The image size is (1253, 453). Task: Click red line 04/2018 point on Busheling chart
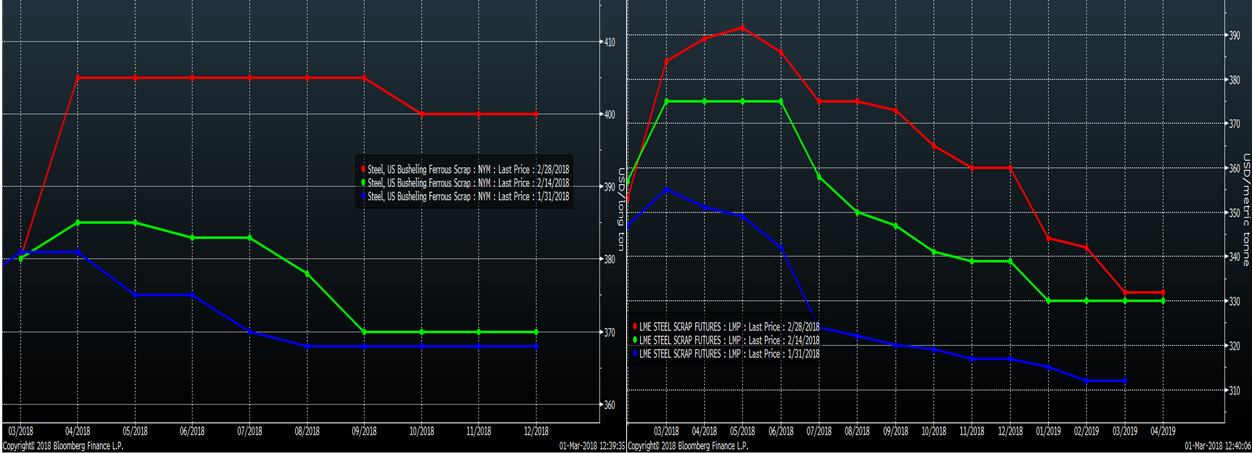point(78,77)
